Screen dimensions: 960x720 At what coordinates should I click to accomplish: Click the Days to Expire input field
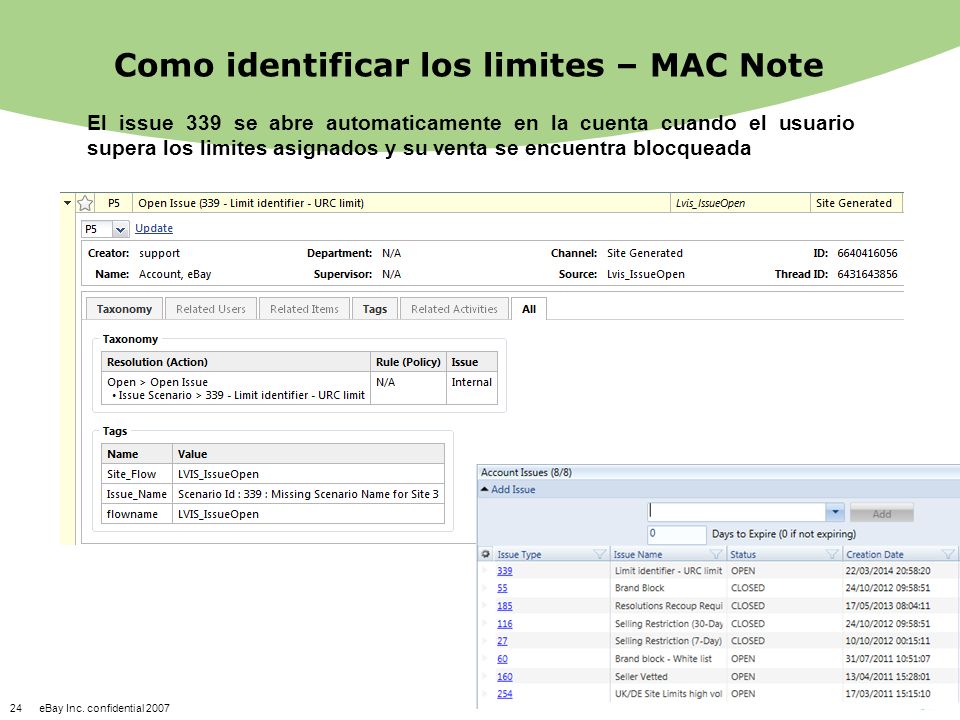pos(677,534)
